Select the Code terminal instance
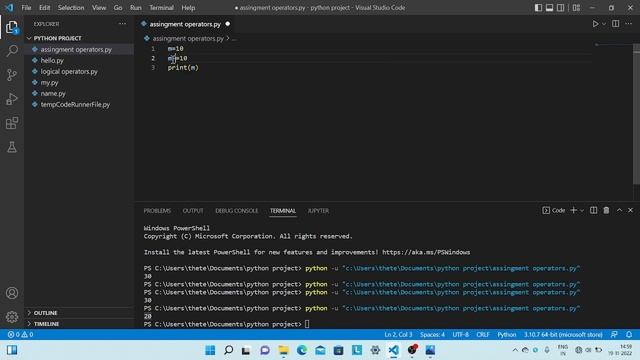Screen dimensions: 640x360 tap(554, 210)
